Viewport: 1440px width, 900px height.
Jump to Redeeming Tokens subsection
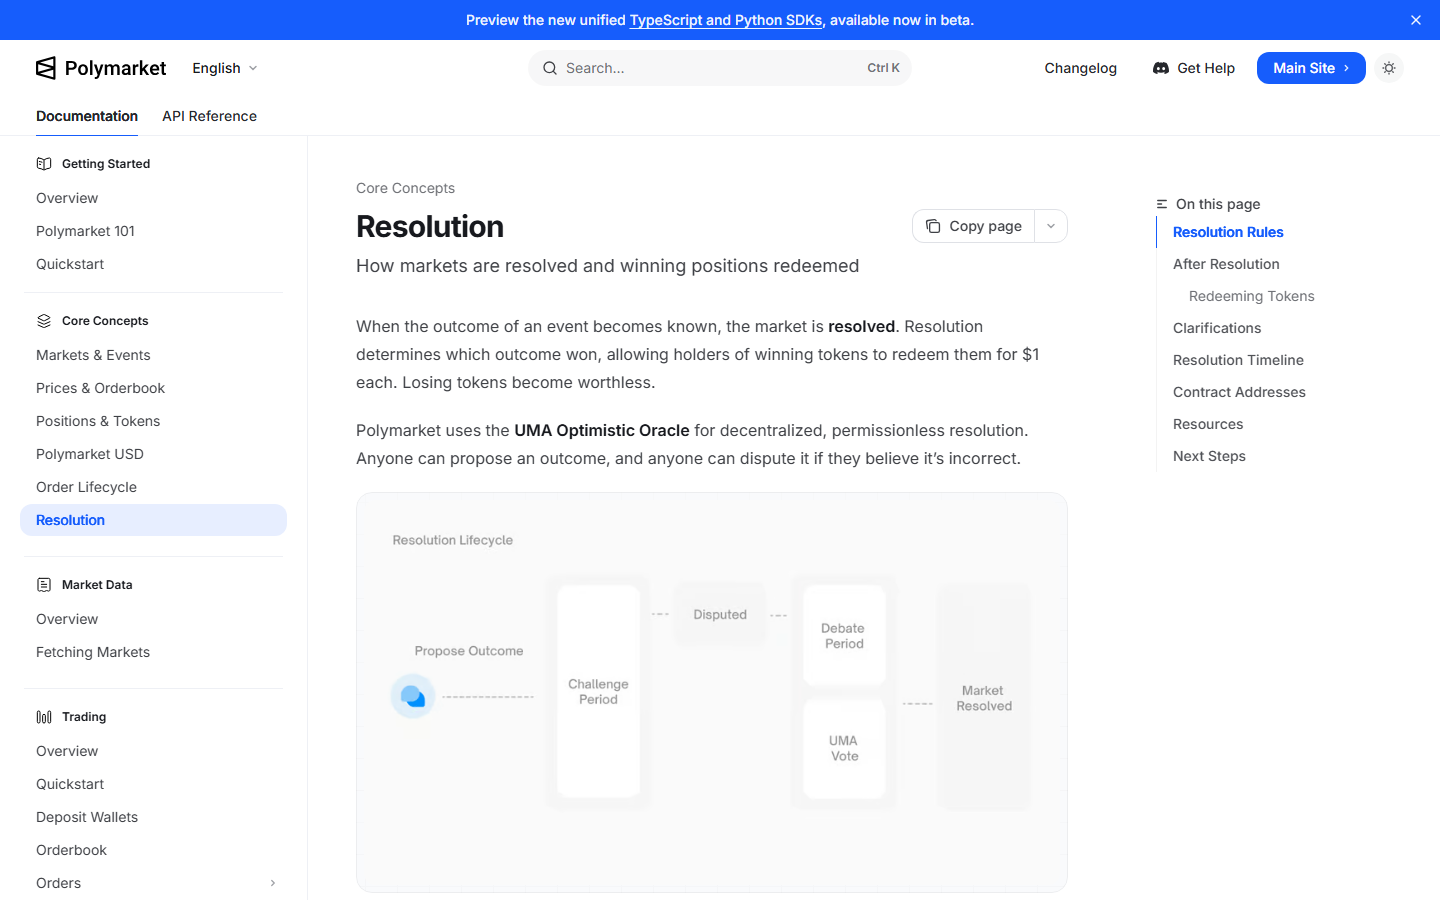1252,296
